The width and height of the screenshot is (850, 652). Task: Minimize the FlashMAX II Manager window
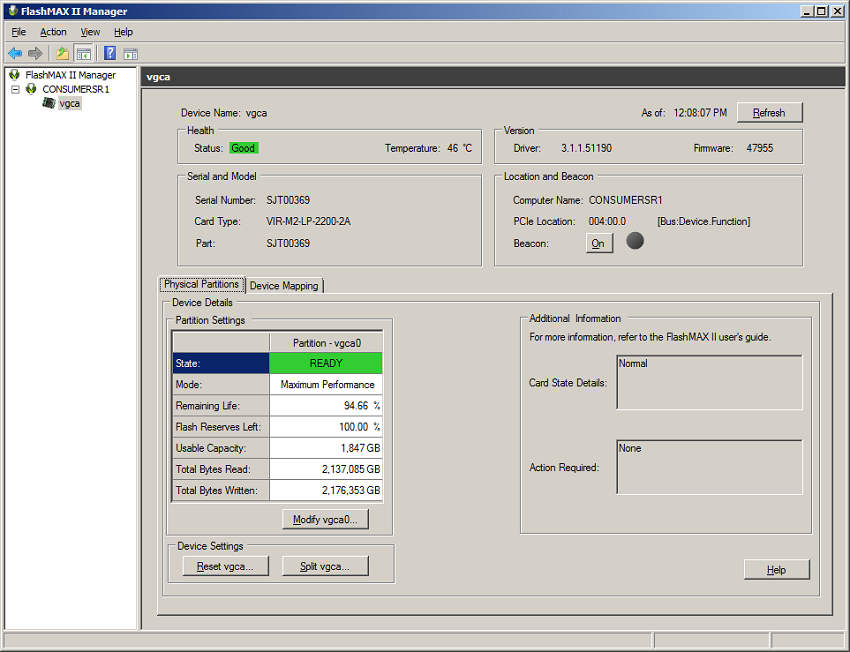pos(808,11)
